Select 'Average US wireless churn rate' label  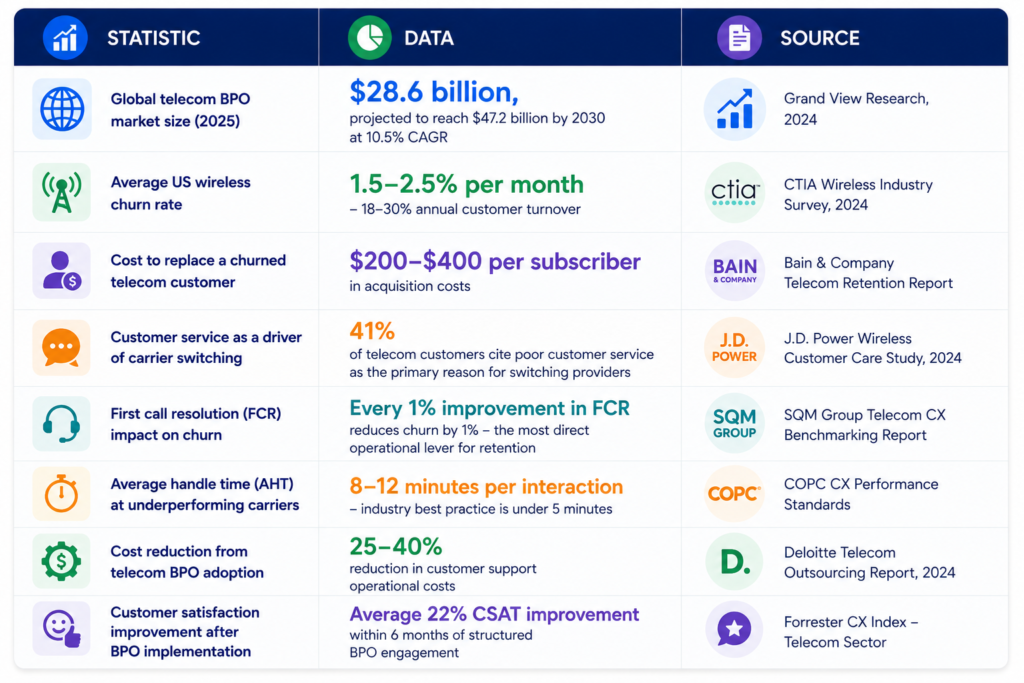(180, 193)
